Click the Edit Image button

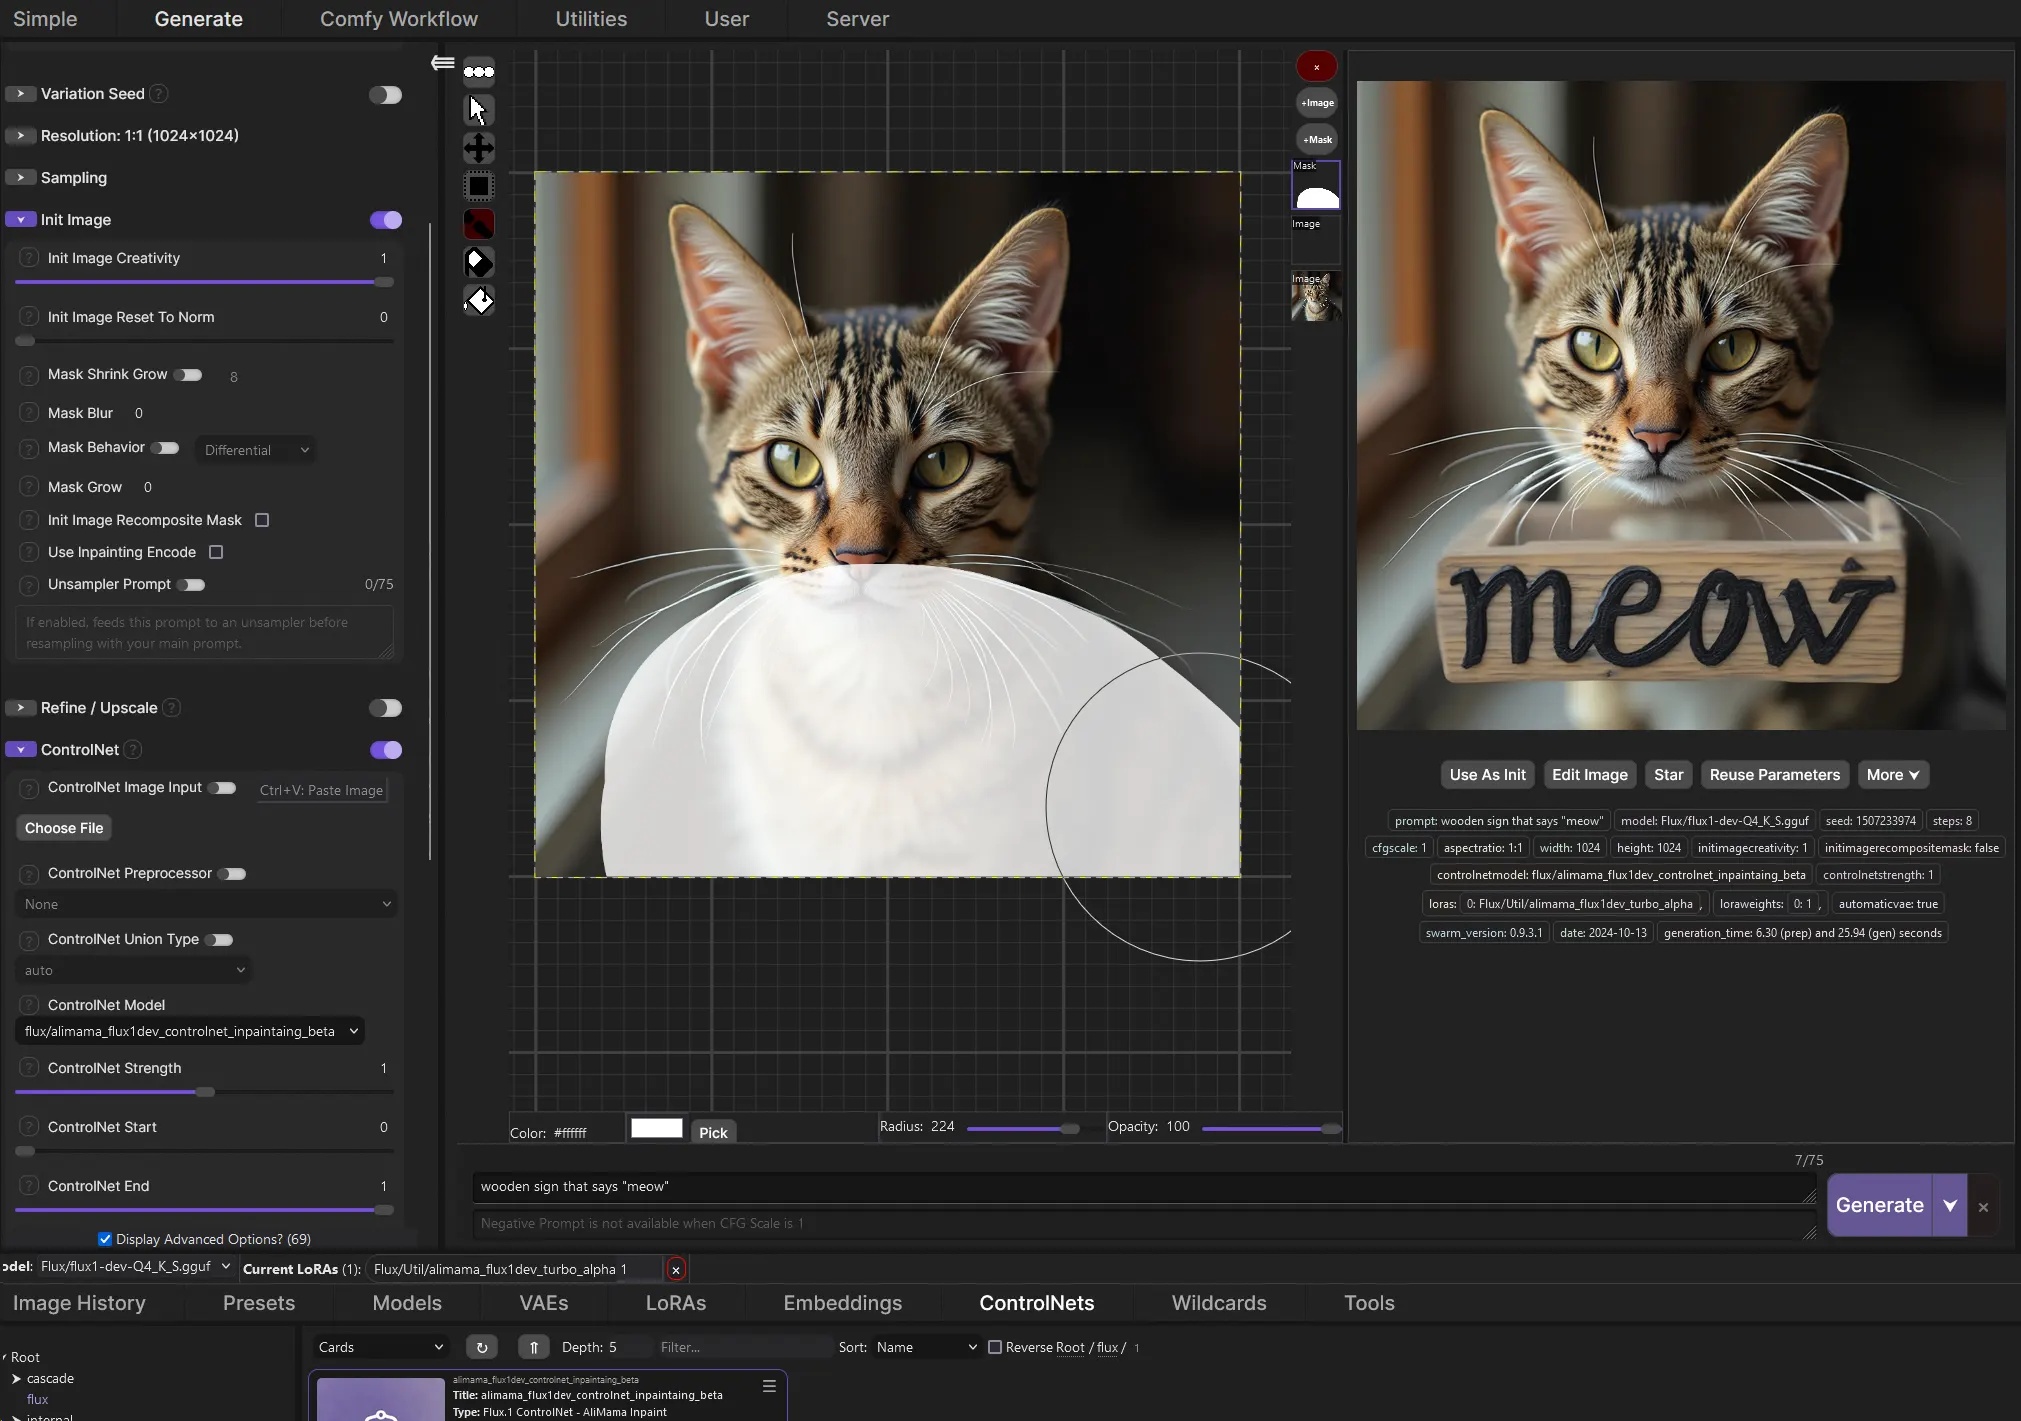pyautogui.click(x=1589, y=775)
